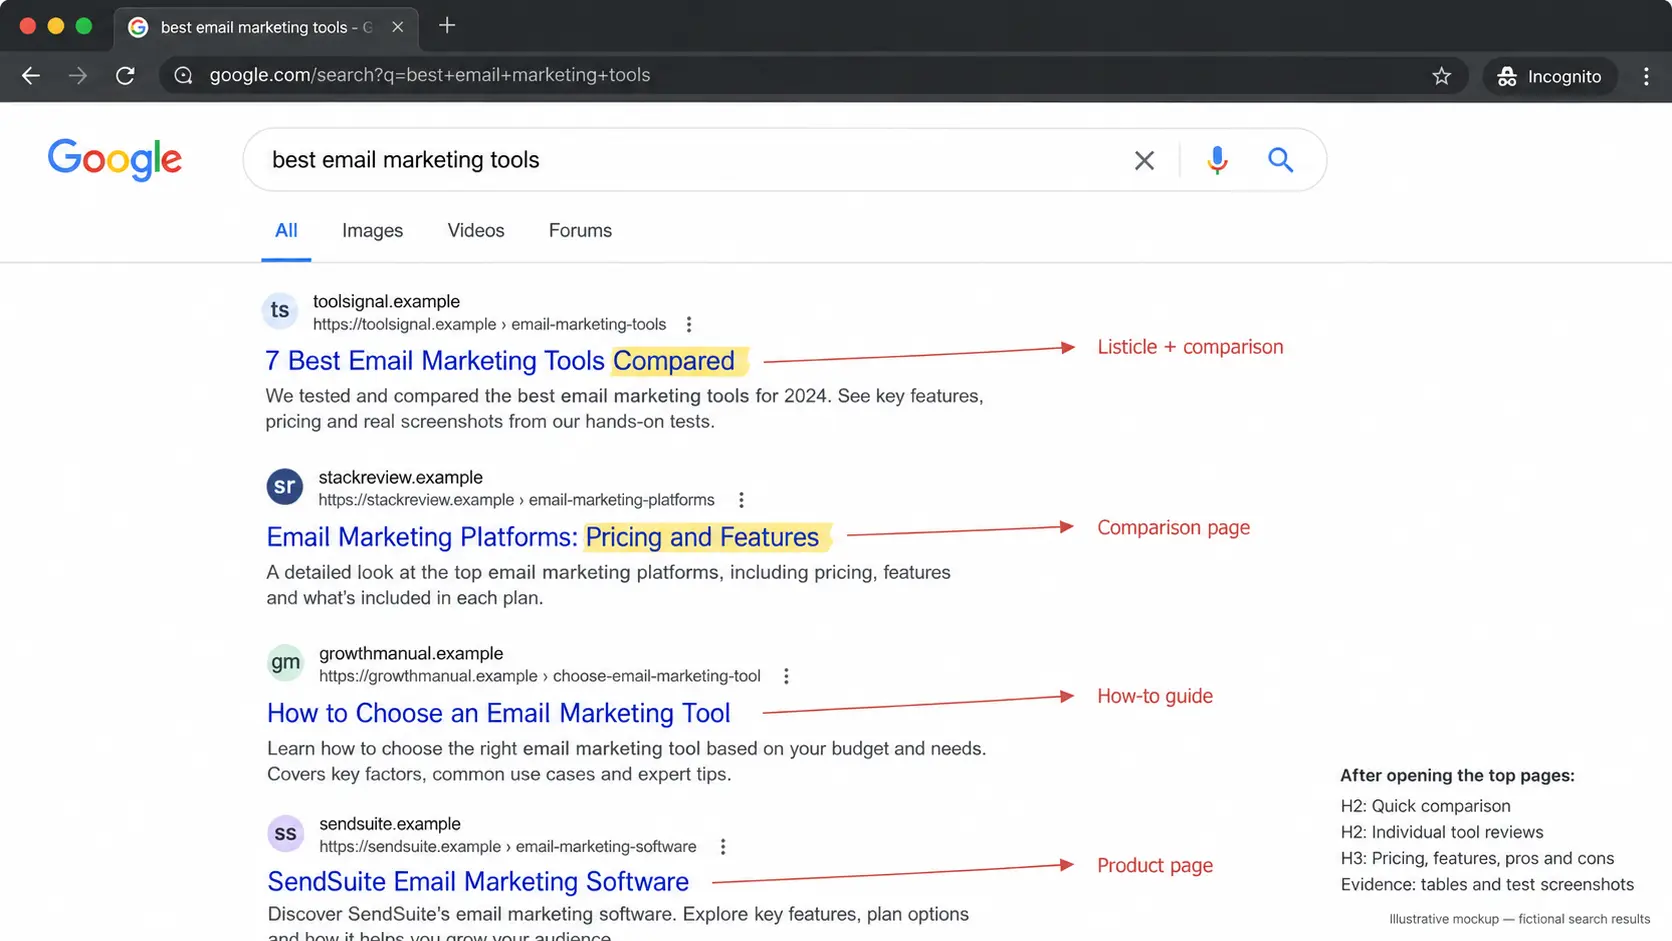The width and height of the screenshot is (1672, 941).
Task: Open more options for the toolsignal.example result
Action: (x=689, y=324)
